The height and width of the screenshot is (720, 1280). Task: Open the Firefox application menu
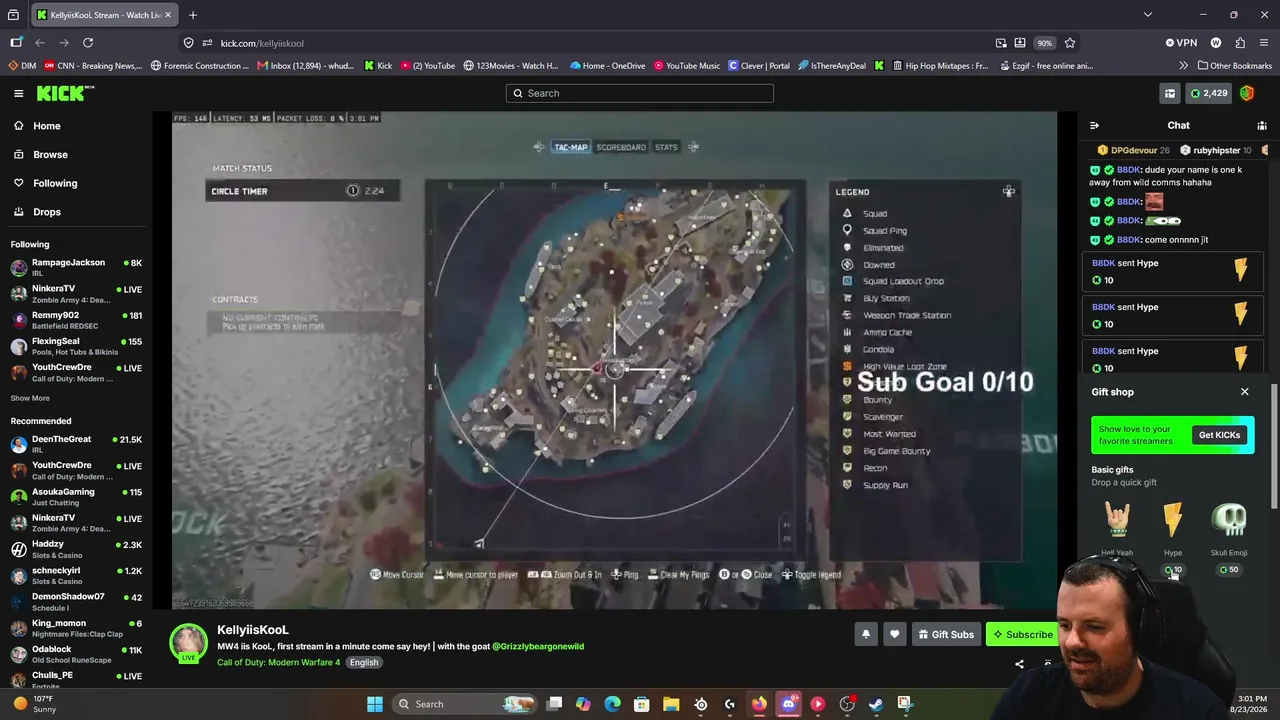click(x=1264, y=43)
